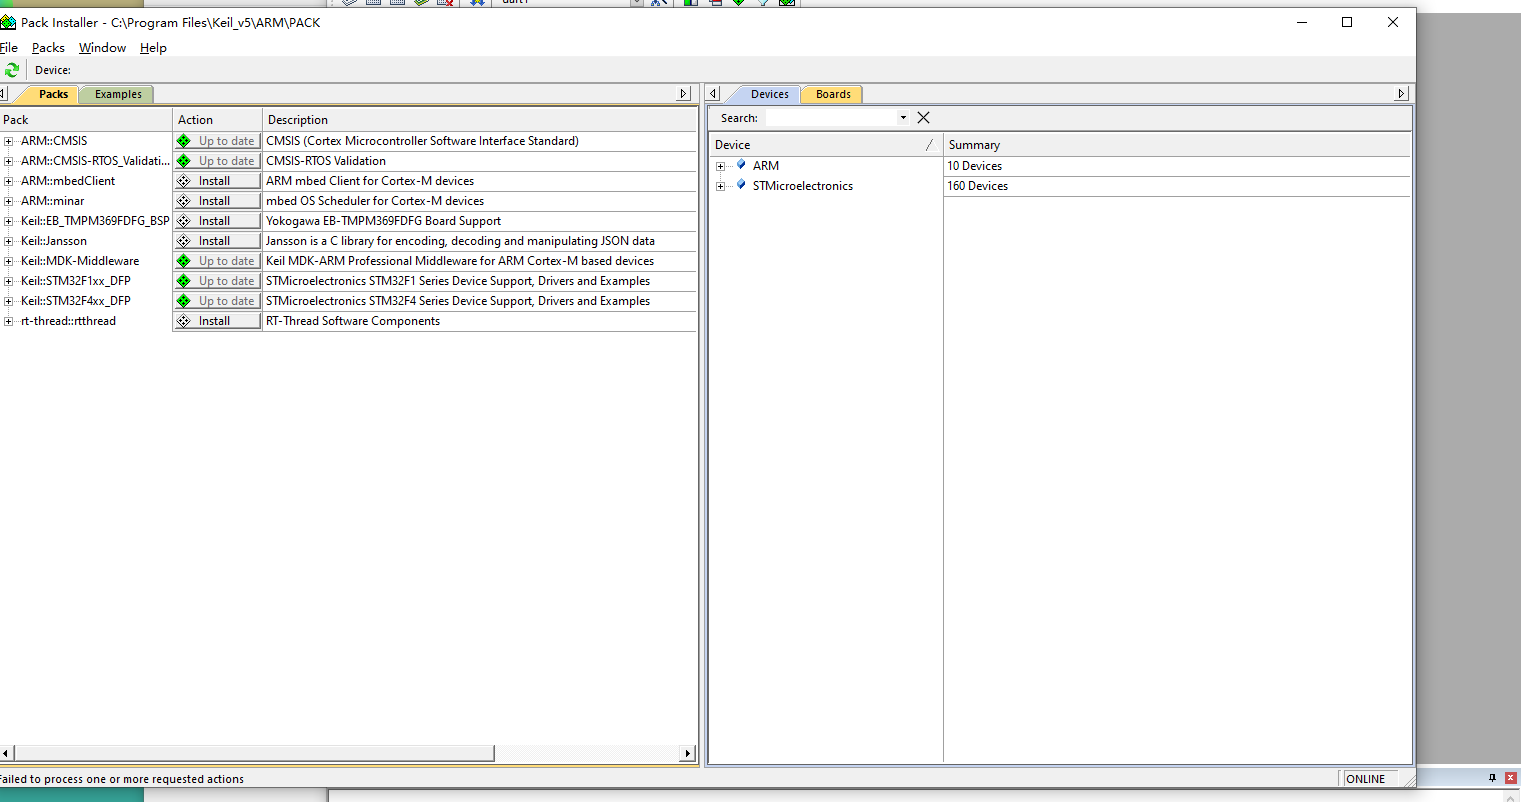The image size is (1521, 802).
Task: Expand the Keil::STM32F1xx_DFP pack row
Action: 9,281
